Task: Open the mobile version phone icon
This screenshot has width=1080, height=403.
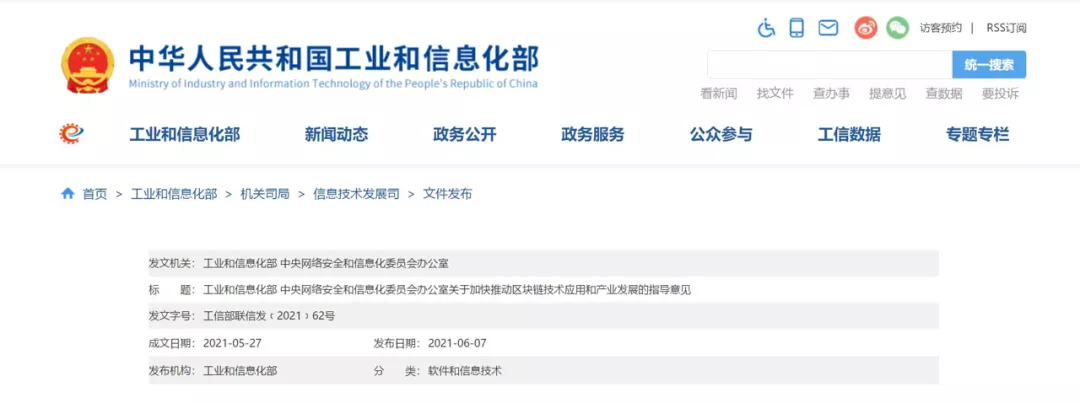Action: [797, 28]
